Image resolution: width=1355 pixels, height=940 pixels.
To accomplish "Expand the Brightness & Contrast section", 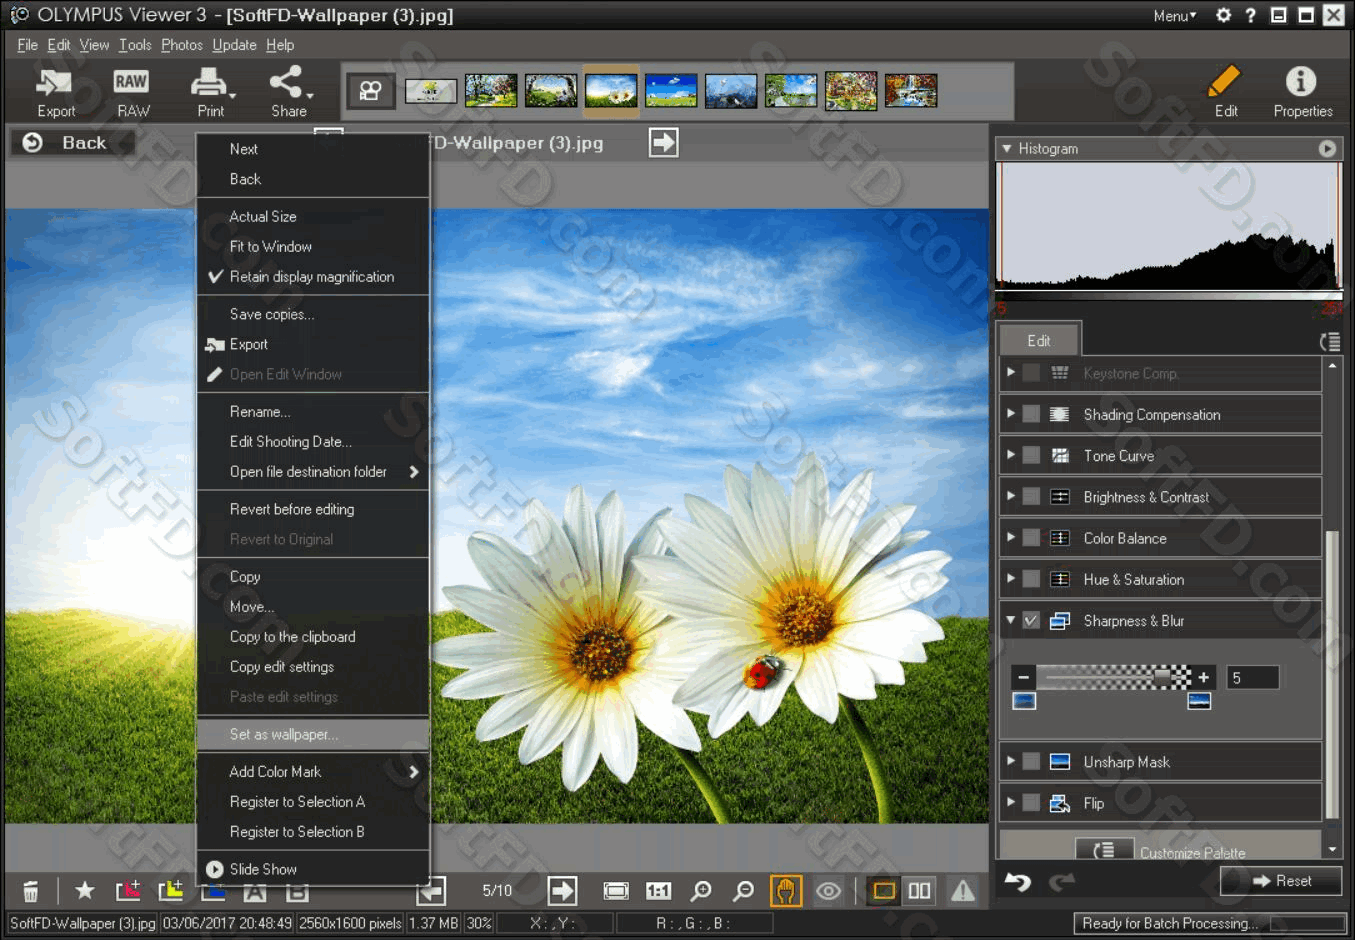I will click(x=1011, y=495).
